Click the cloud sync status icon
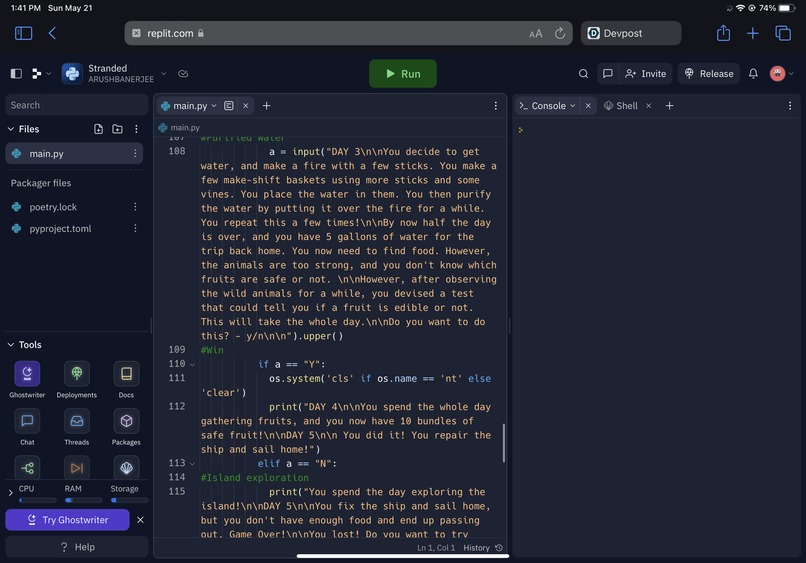 click(183, 74)
